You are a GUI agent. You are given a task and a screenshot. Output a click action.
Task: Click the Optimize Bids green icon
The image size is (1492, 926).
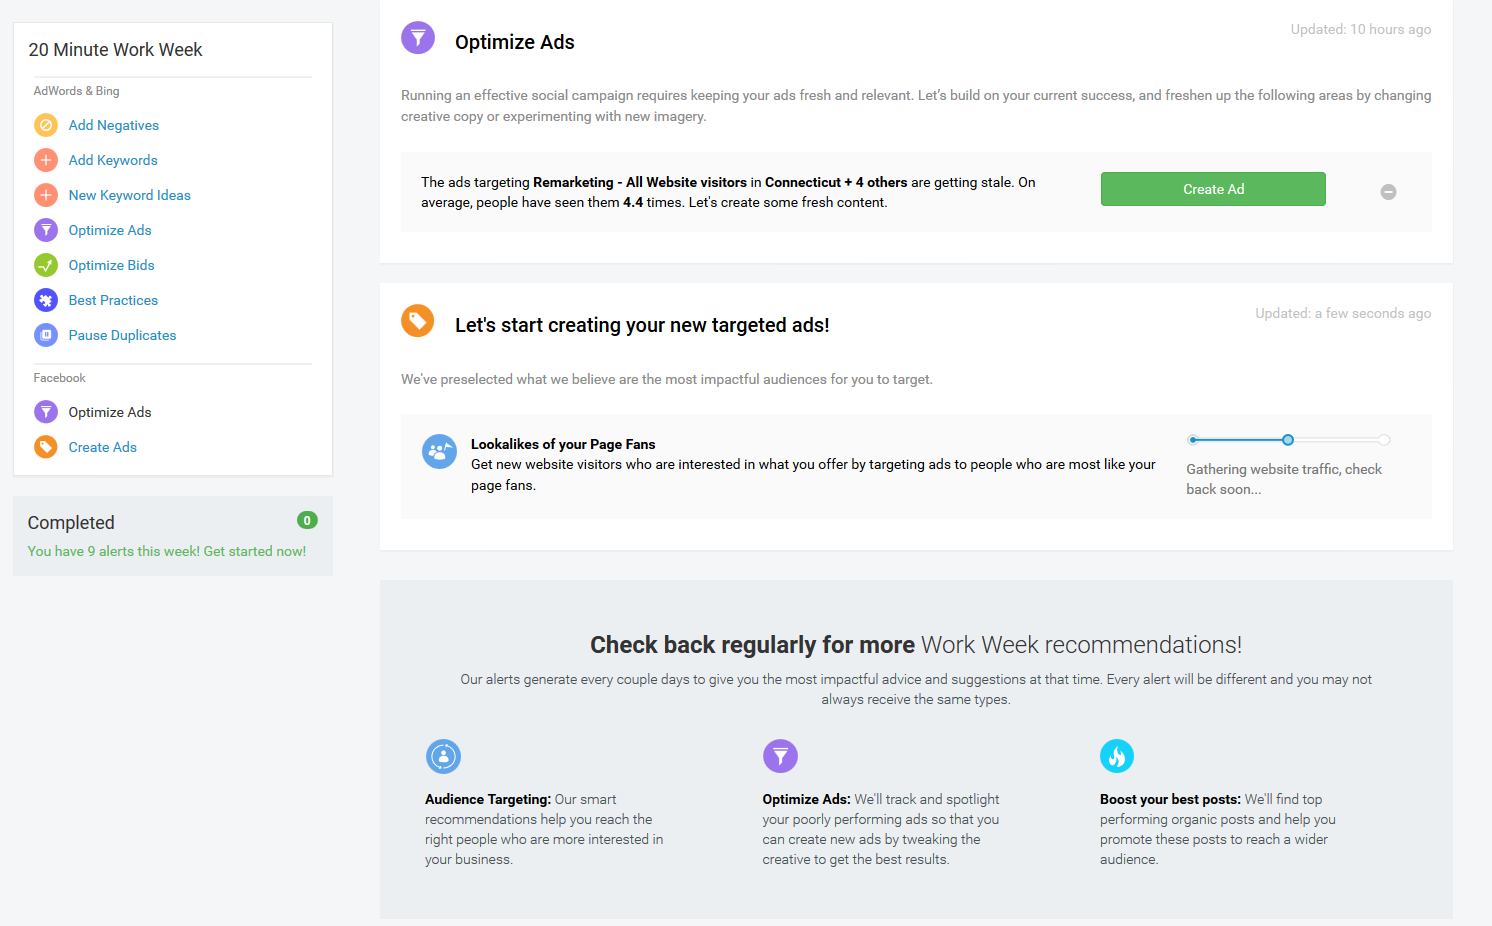46,265
